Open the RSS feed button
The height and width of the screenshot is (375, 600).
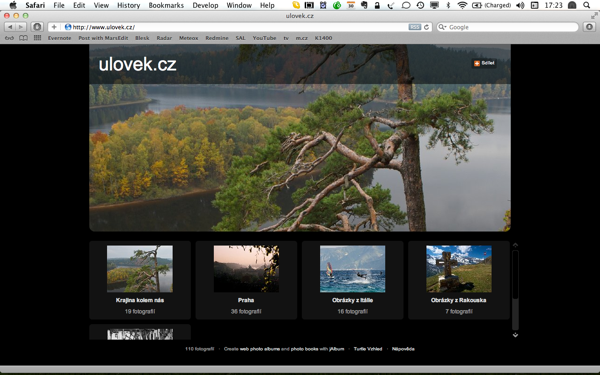pos(414,27)
